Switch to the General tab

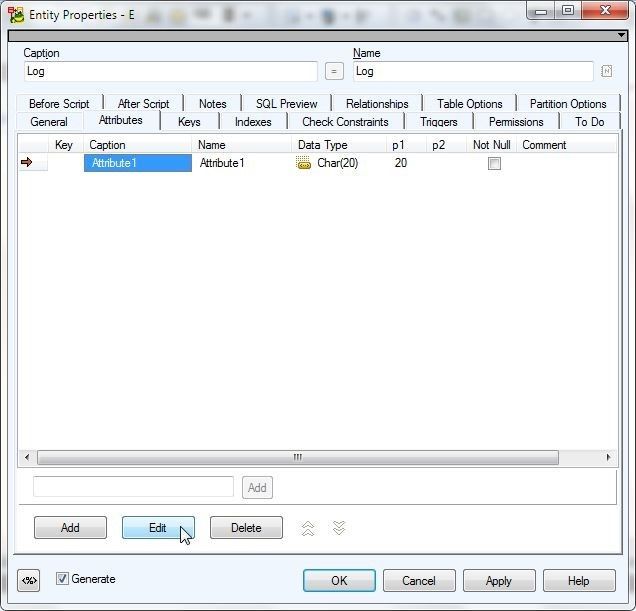click(x=49, y=122)
